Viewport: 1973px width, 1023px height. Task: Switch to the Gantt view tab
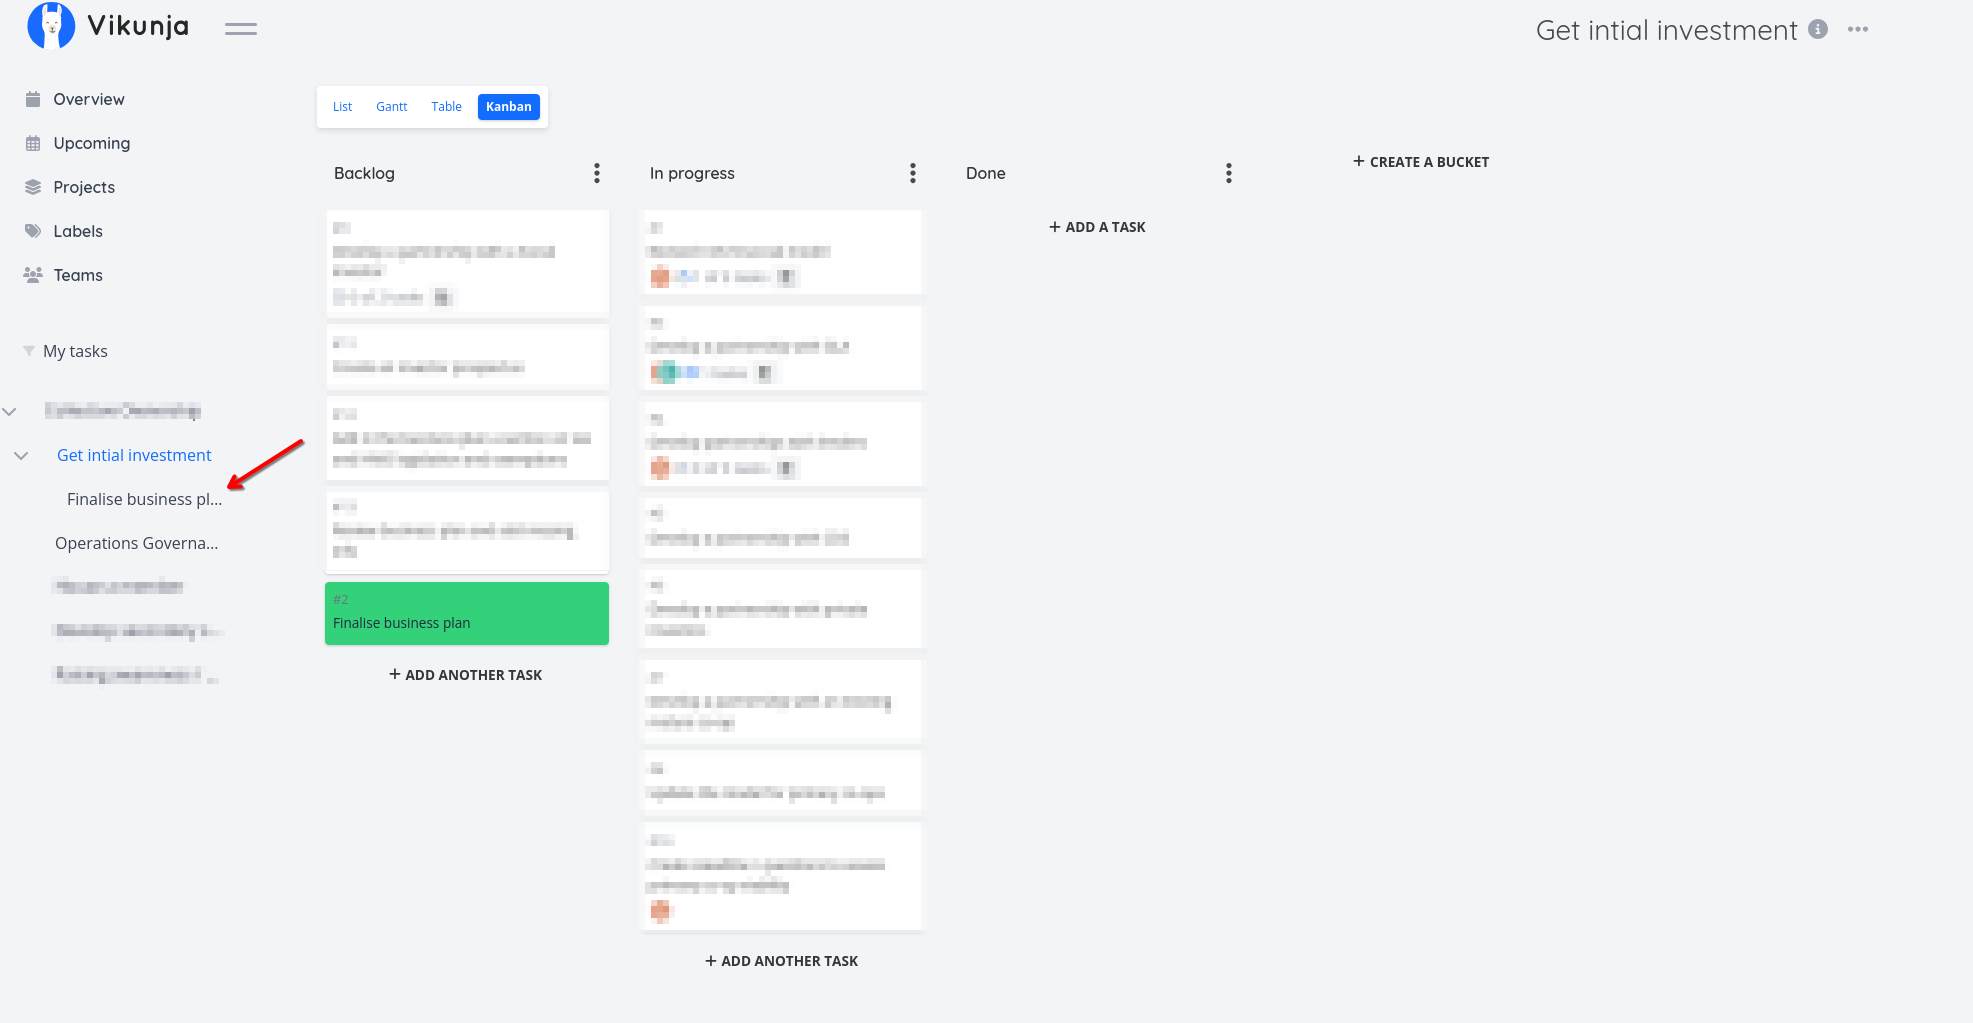391,107
